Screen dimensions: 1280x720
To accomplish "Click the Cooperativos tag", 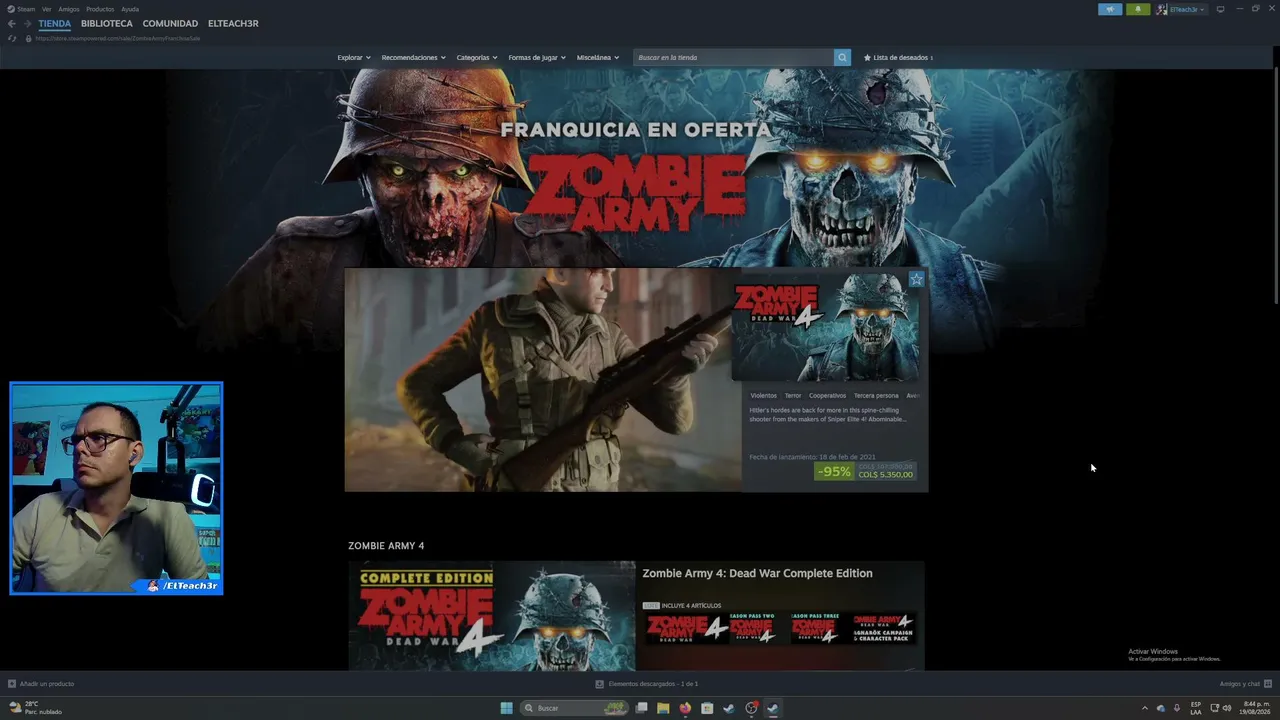I will tap(827, 396).
